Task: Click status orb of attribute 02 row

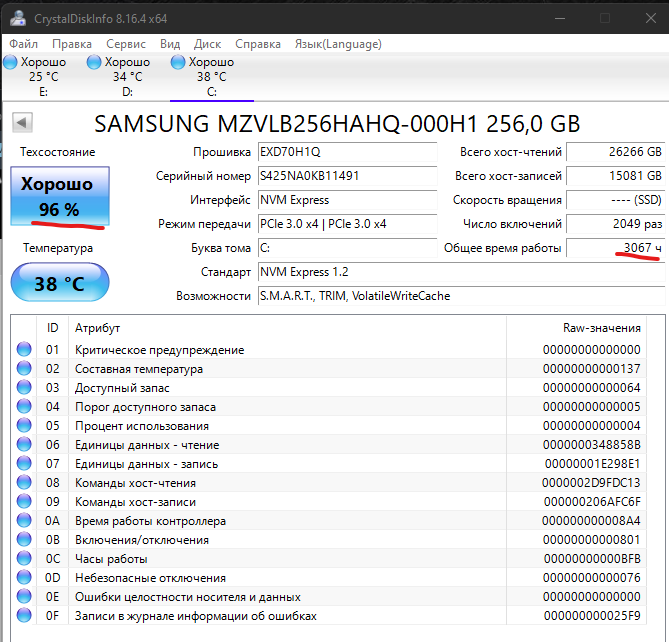Action: coord(24,369)
